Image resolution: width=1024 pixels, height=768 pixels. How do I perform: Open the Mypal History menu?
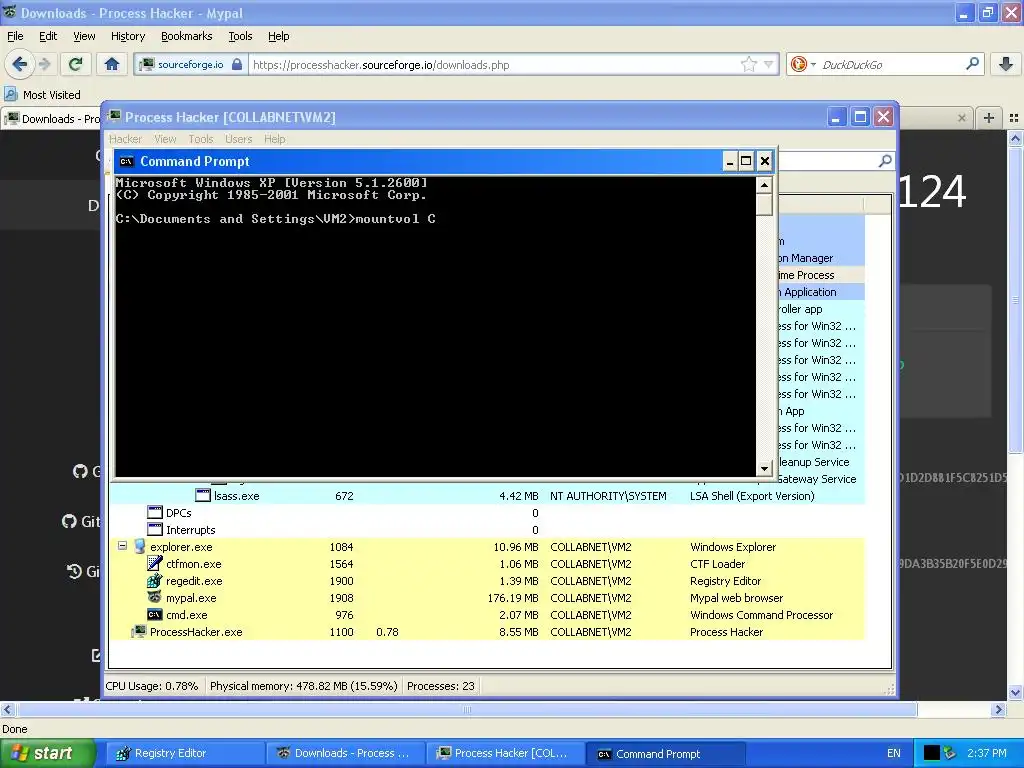pyautogui.click(x=127, y=36)
